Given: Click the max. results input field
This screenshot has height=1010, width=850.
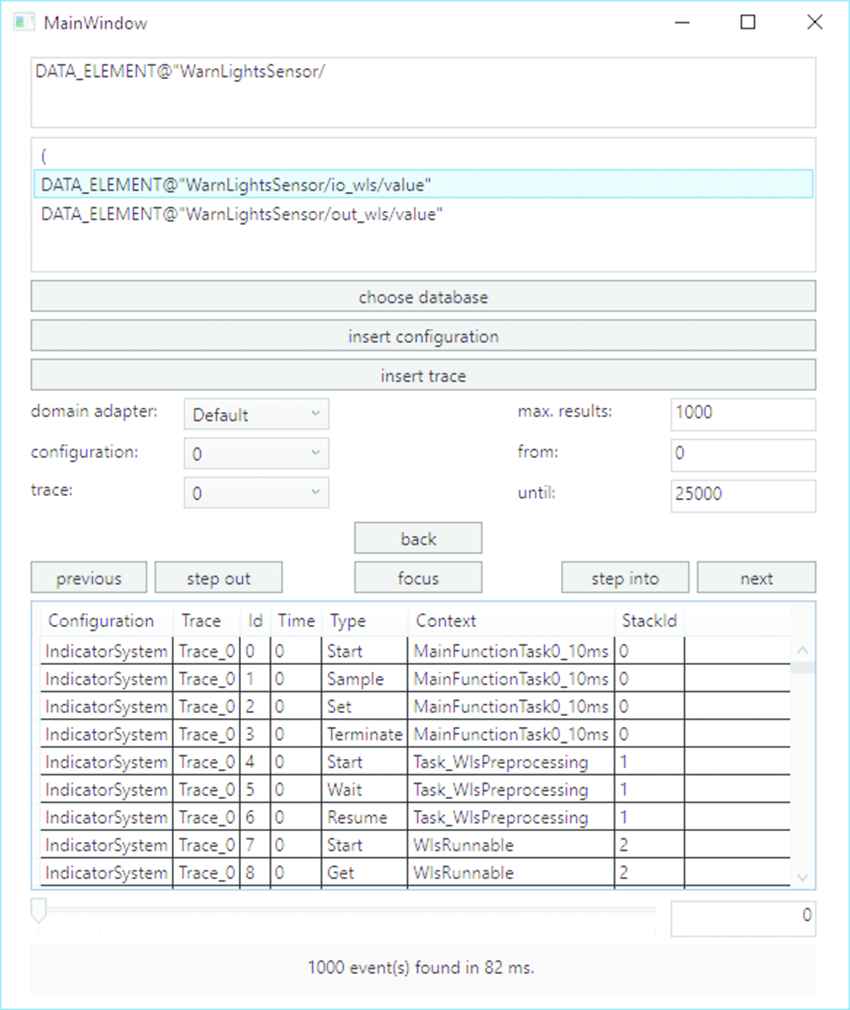Looking at the screenshot, I should pos(742,413).
